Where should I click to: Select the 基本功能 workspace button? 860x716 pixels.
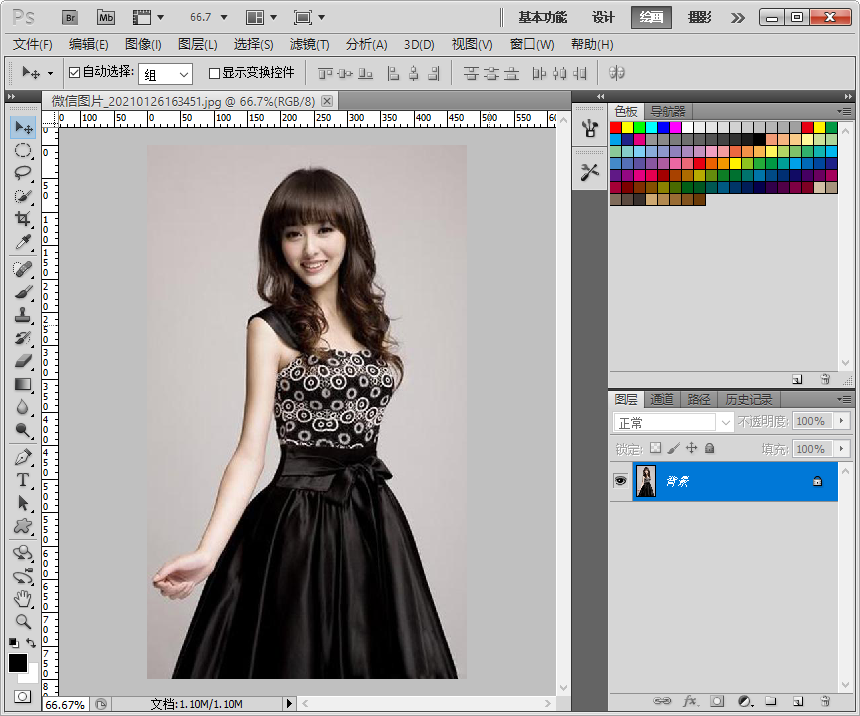tap(542, 18)
